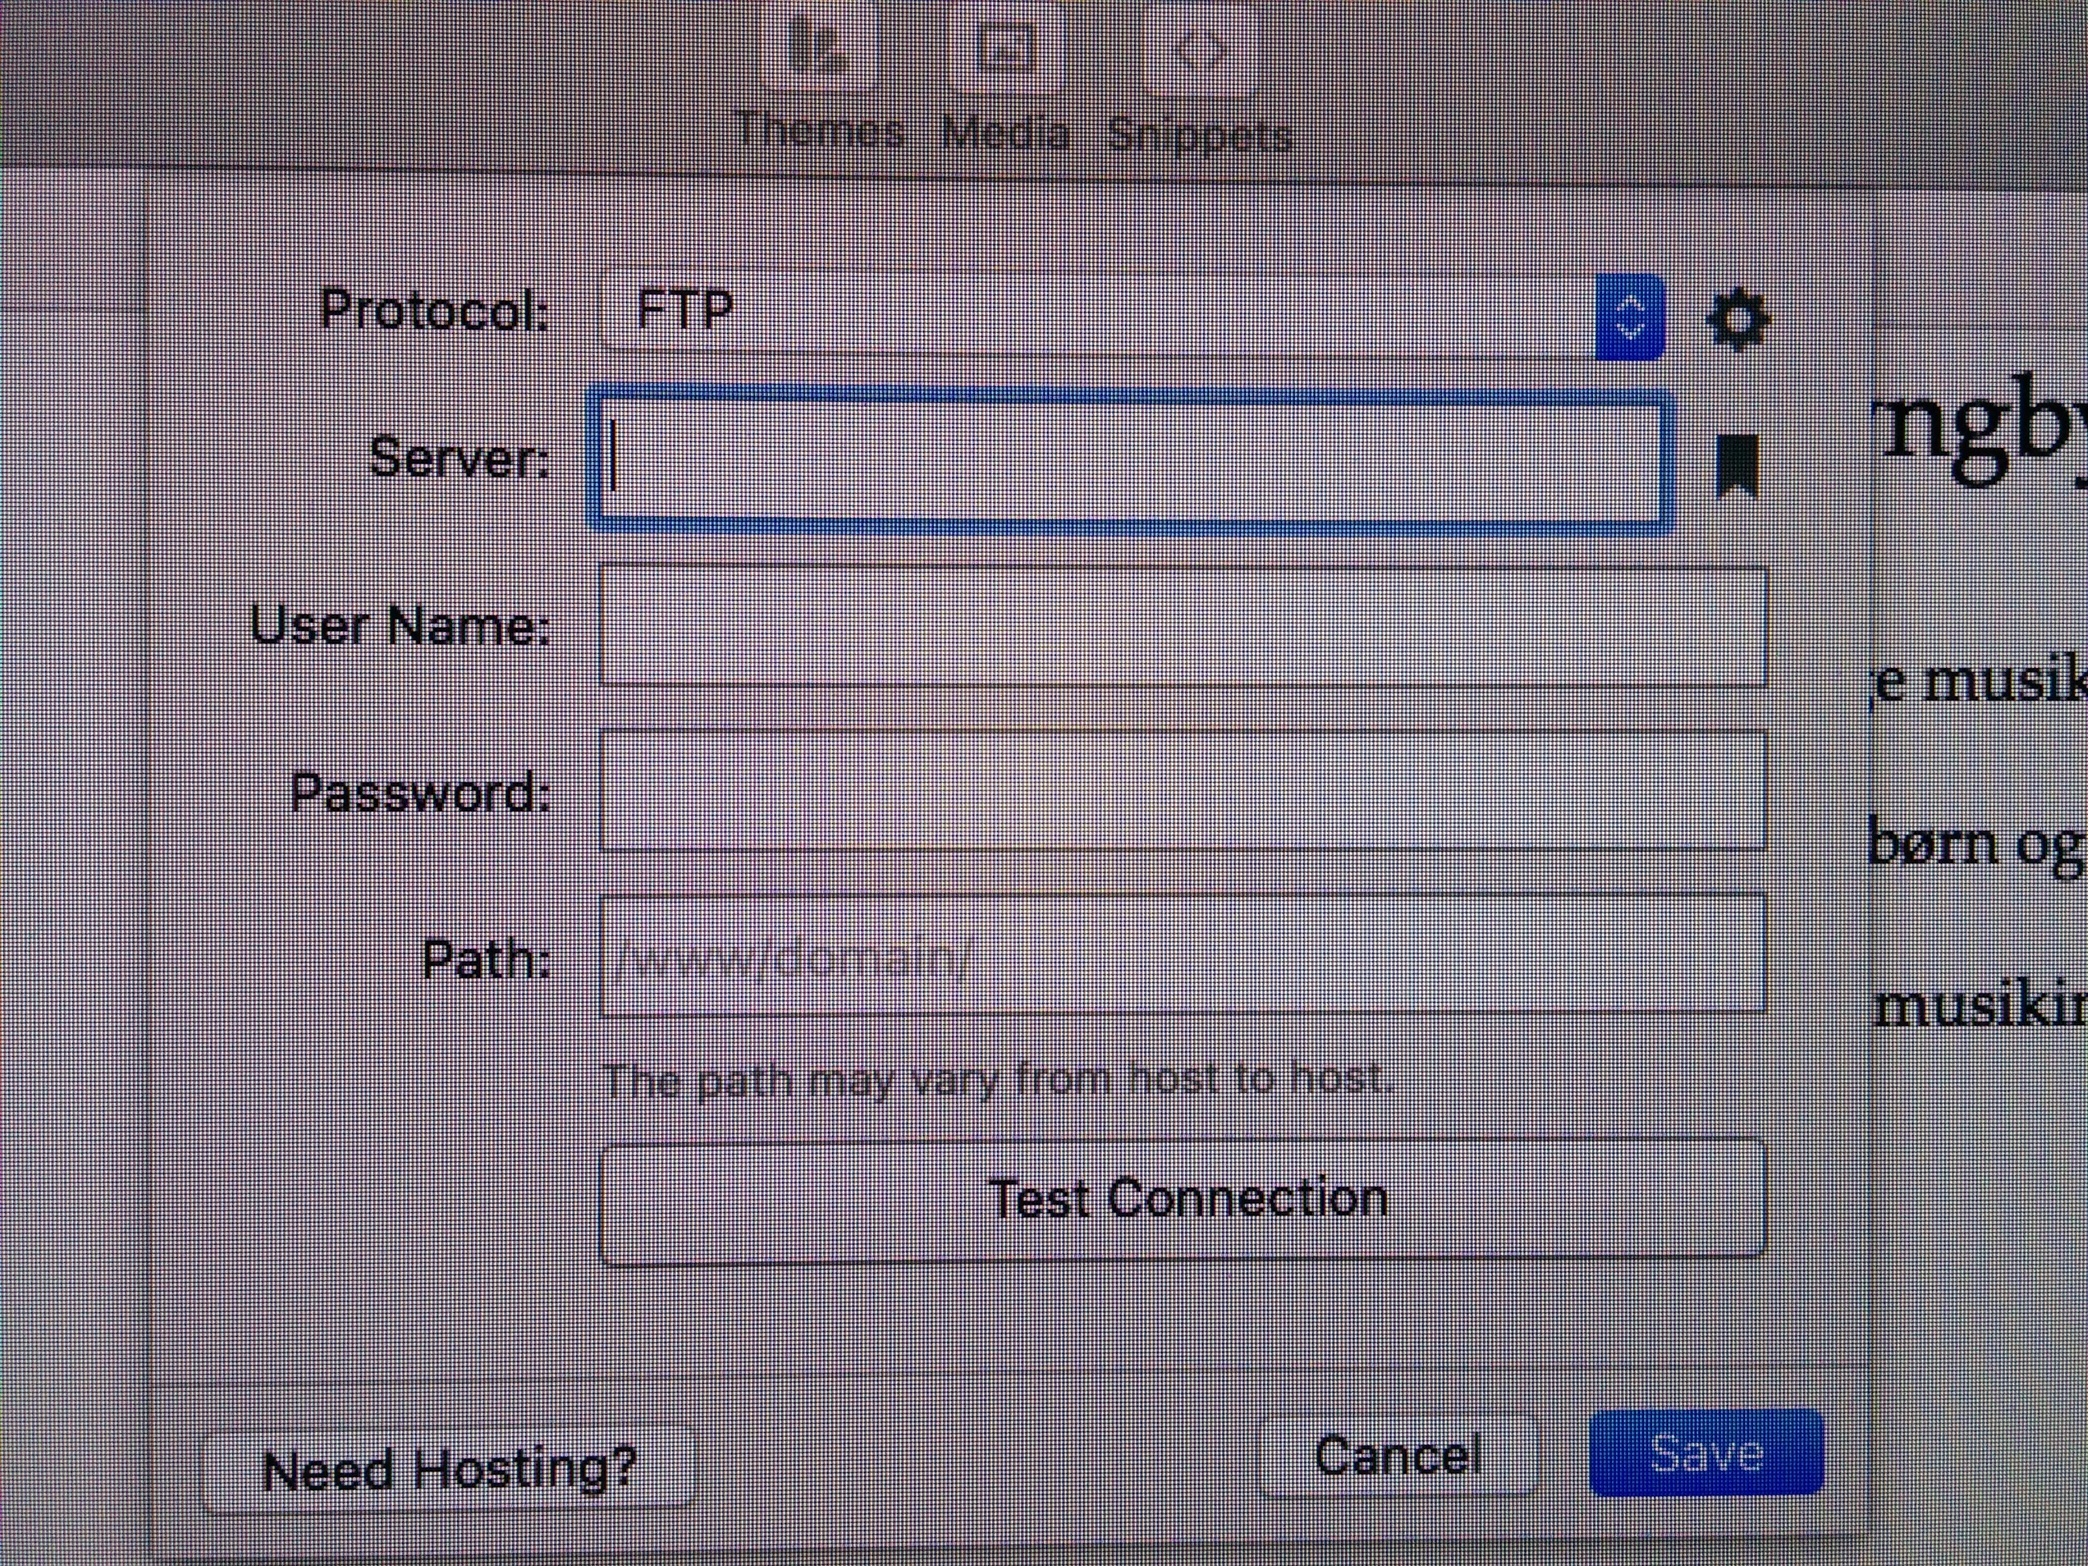The image size is (2088, 1566).
Task: Click the Need Hosting? button
Action: click(x=448, y=1468)
